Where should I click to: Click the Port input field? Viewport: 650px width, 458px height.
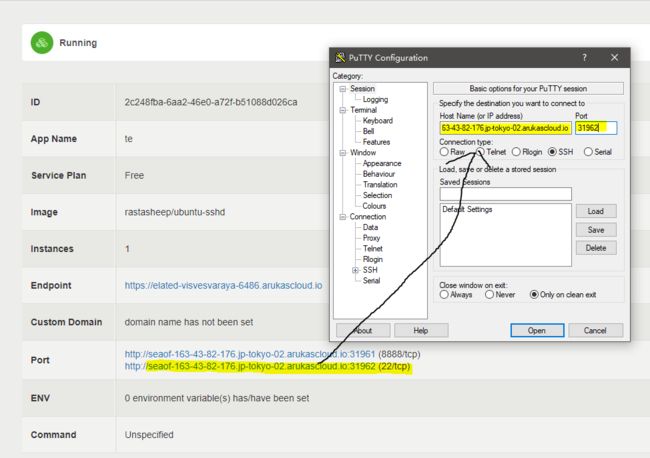596,128
